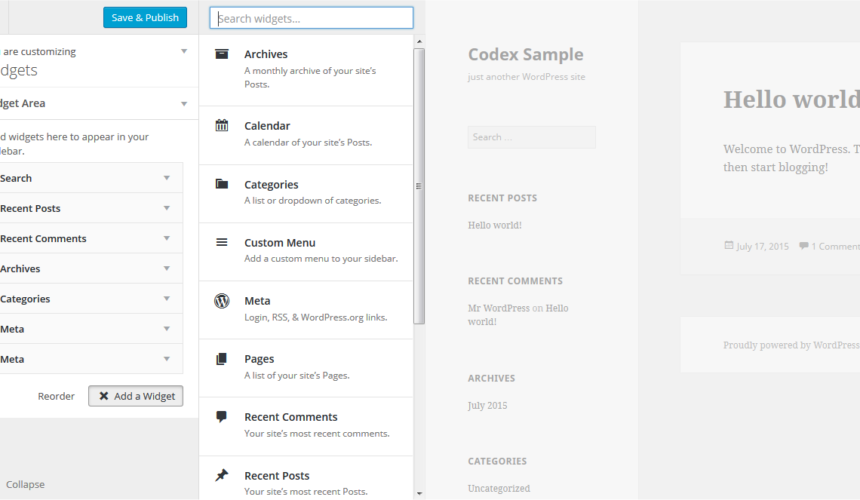Click the Recent Posts pin icon

(x=222, y=475)
